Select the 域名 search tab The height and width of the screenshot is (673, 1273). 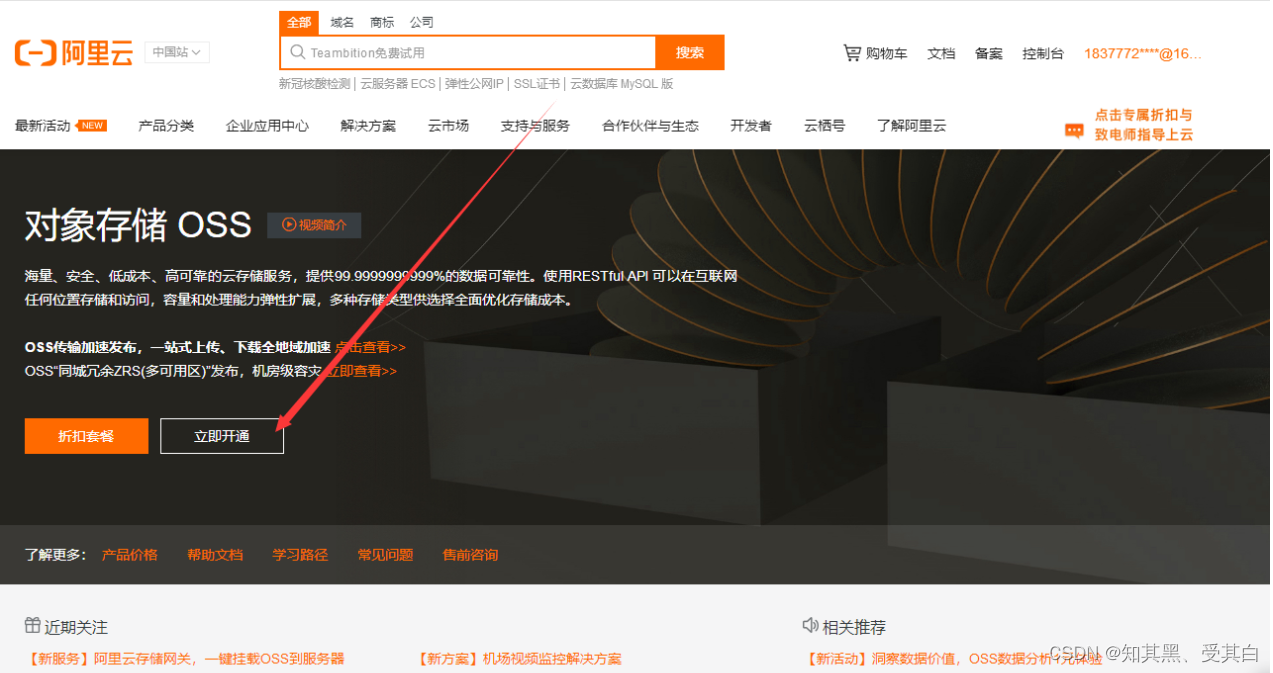pos(342,22)
